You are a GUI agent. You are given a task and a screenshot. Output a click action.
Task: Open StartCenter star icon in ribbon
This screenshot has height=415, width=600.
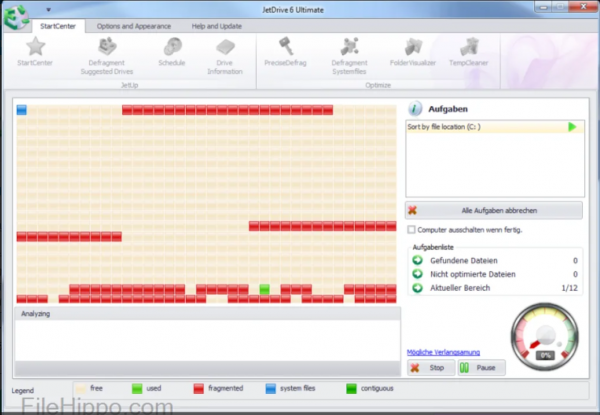[x=35, y=47]
